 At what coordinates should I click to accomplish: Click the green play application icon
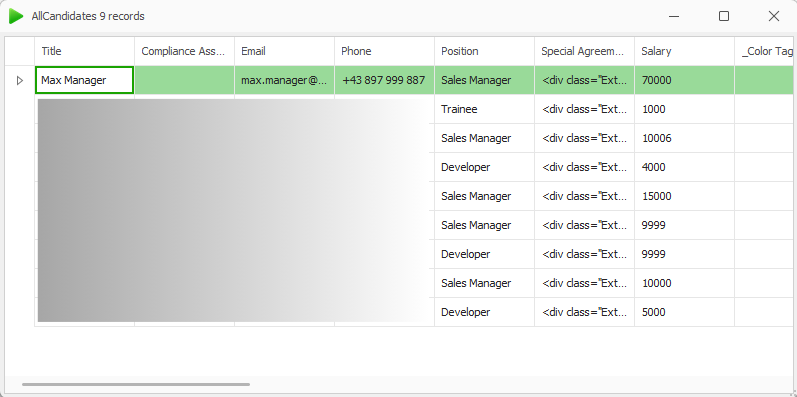click(16, 16)
